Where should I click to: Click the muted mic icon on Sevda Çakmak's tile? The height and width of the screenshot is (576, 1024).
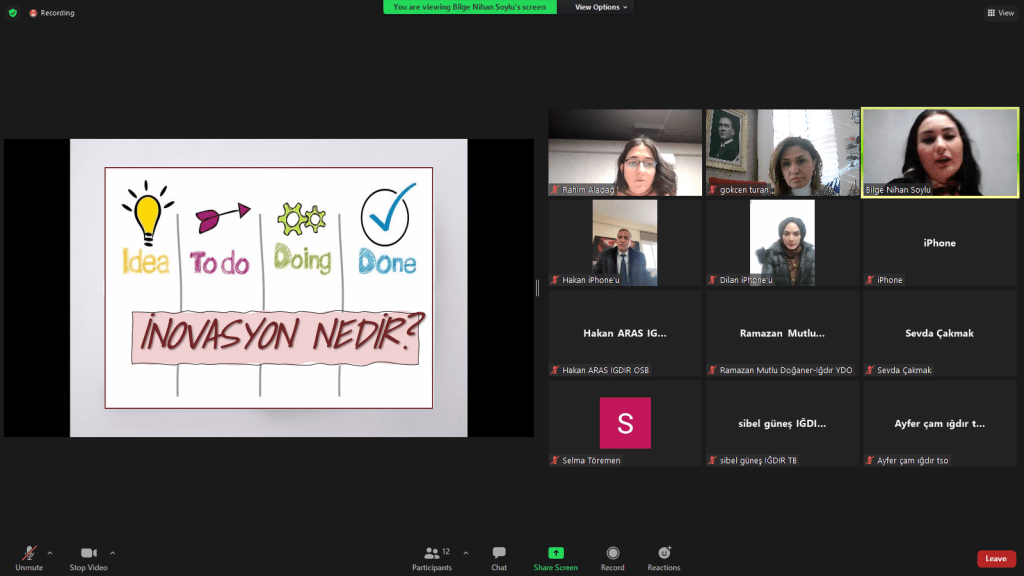pyautogui.click(x=870, y=370)
